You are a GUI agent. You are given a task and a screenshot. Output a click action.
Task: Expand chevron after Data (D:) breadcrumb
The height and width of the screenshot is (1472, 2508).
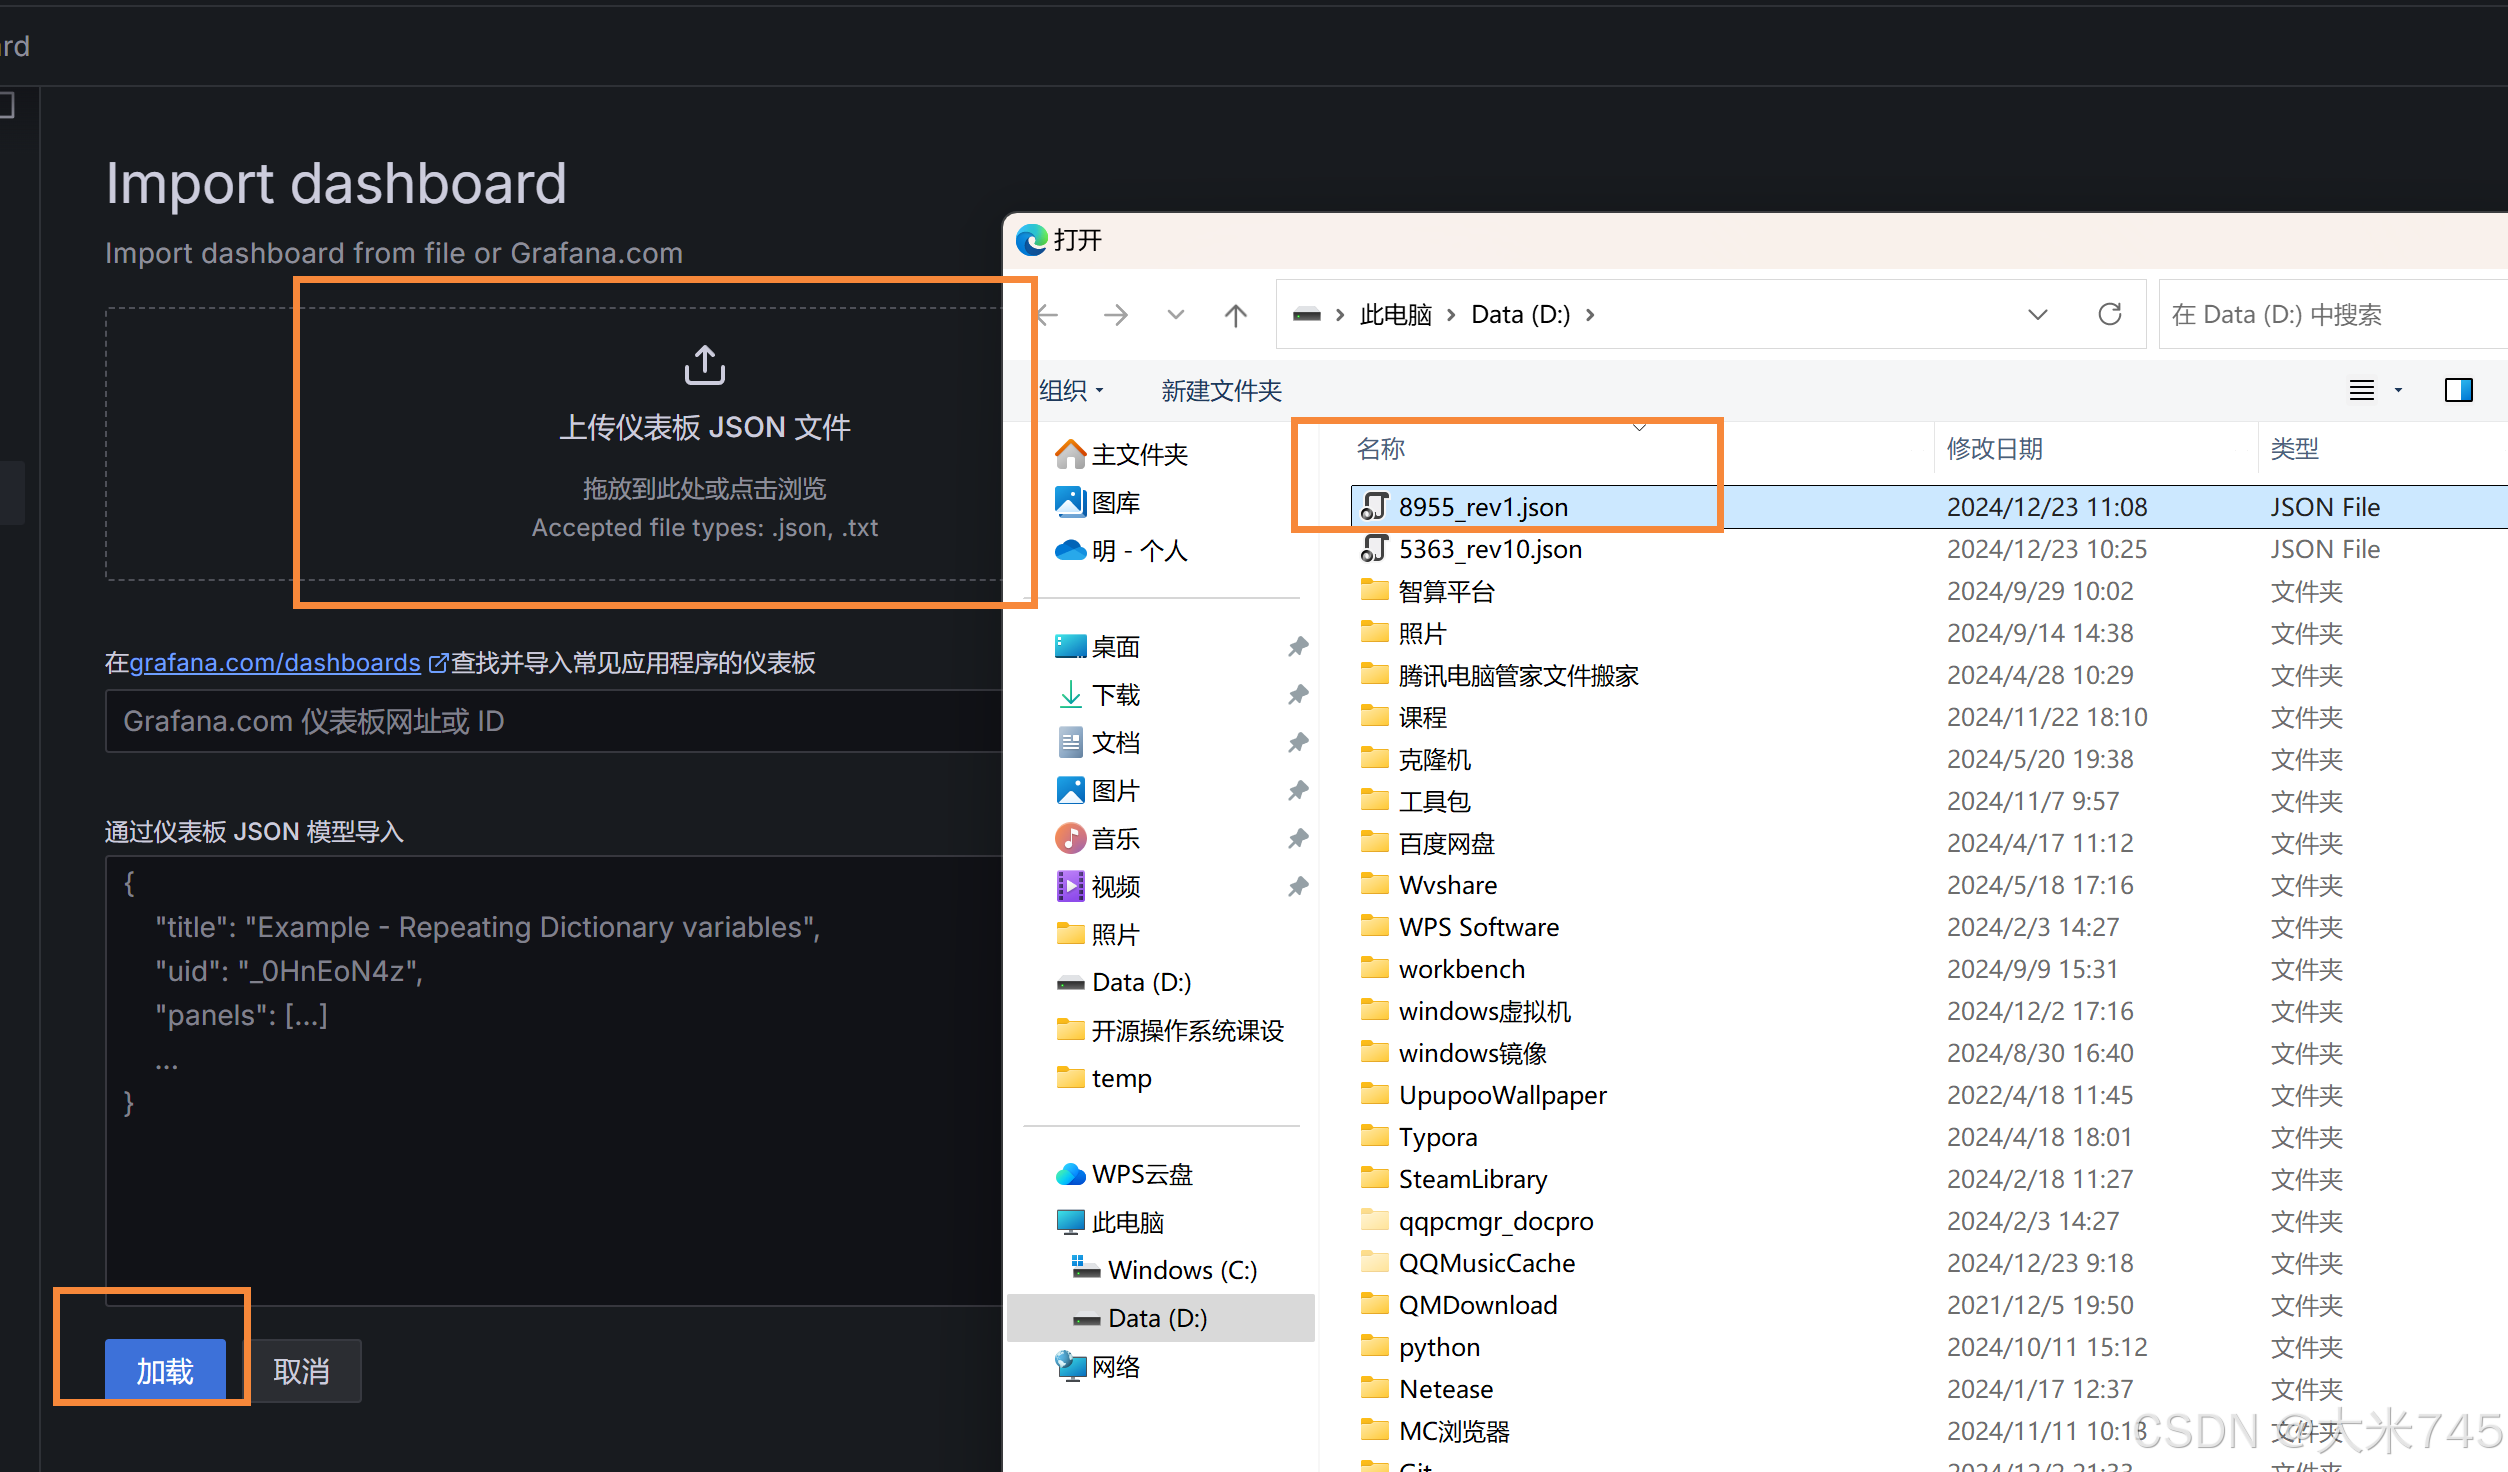1590,315
